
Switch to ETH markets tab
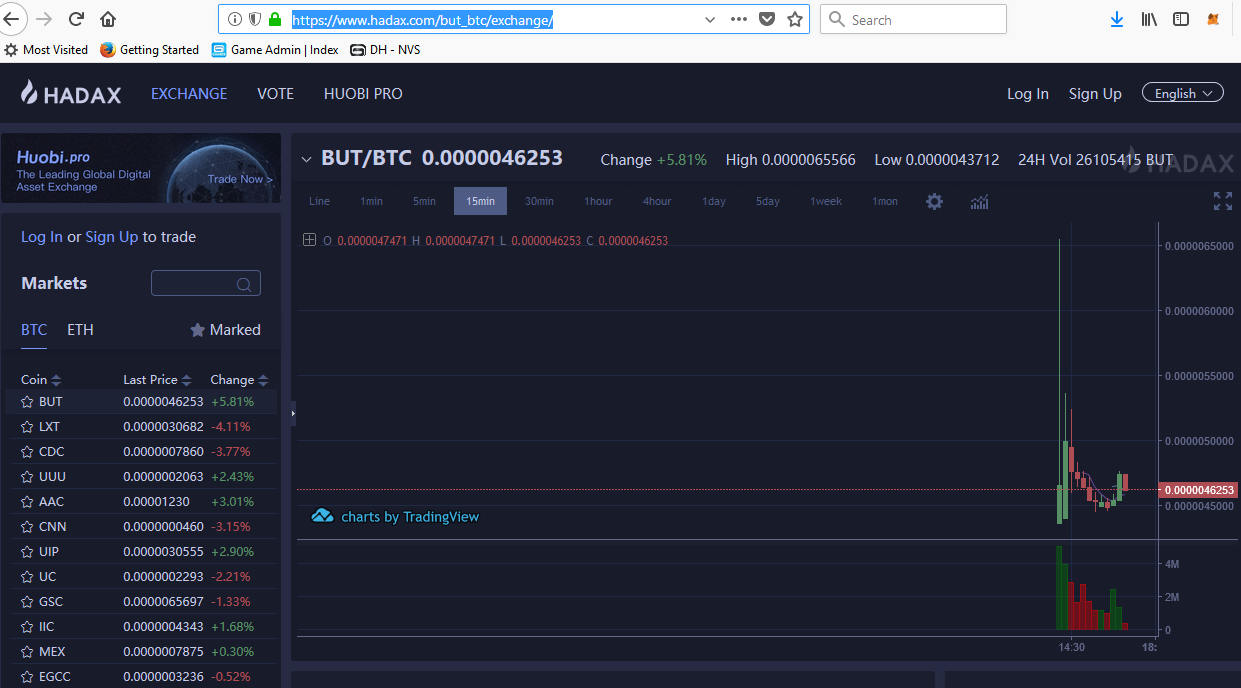80,330
